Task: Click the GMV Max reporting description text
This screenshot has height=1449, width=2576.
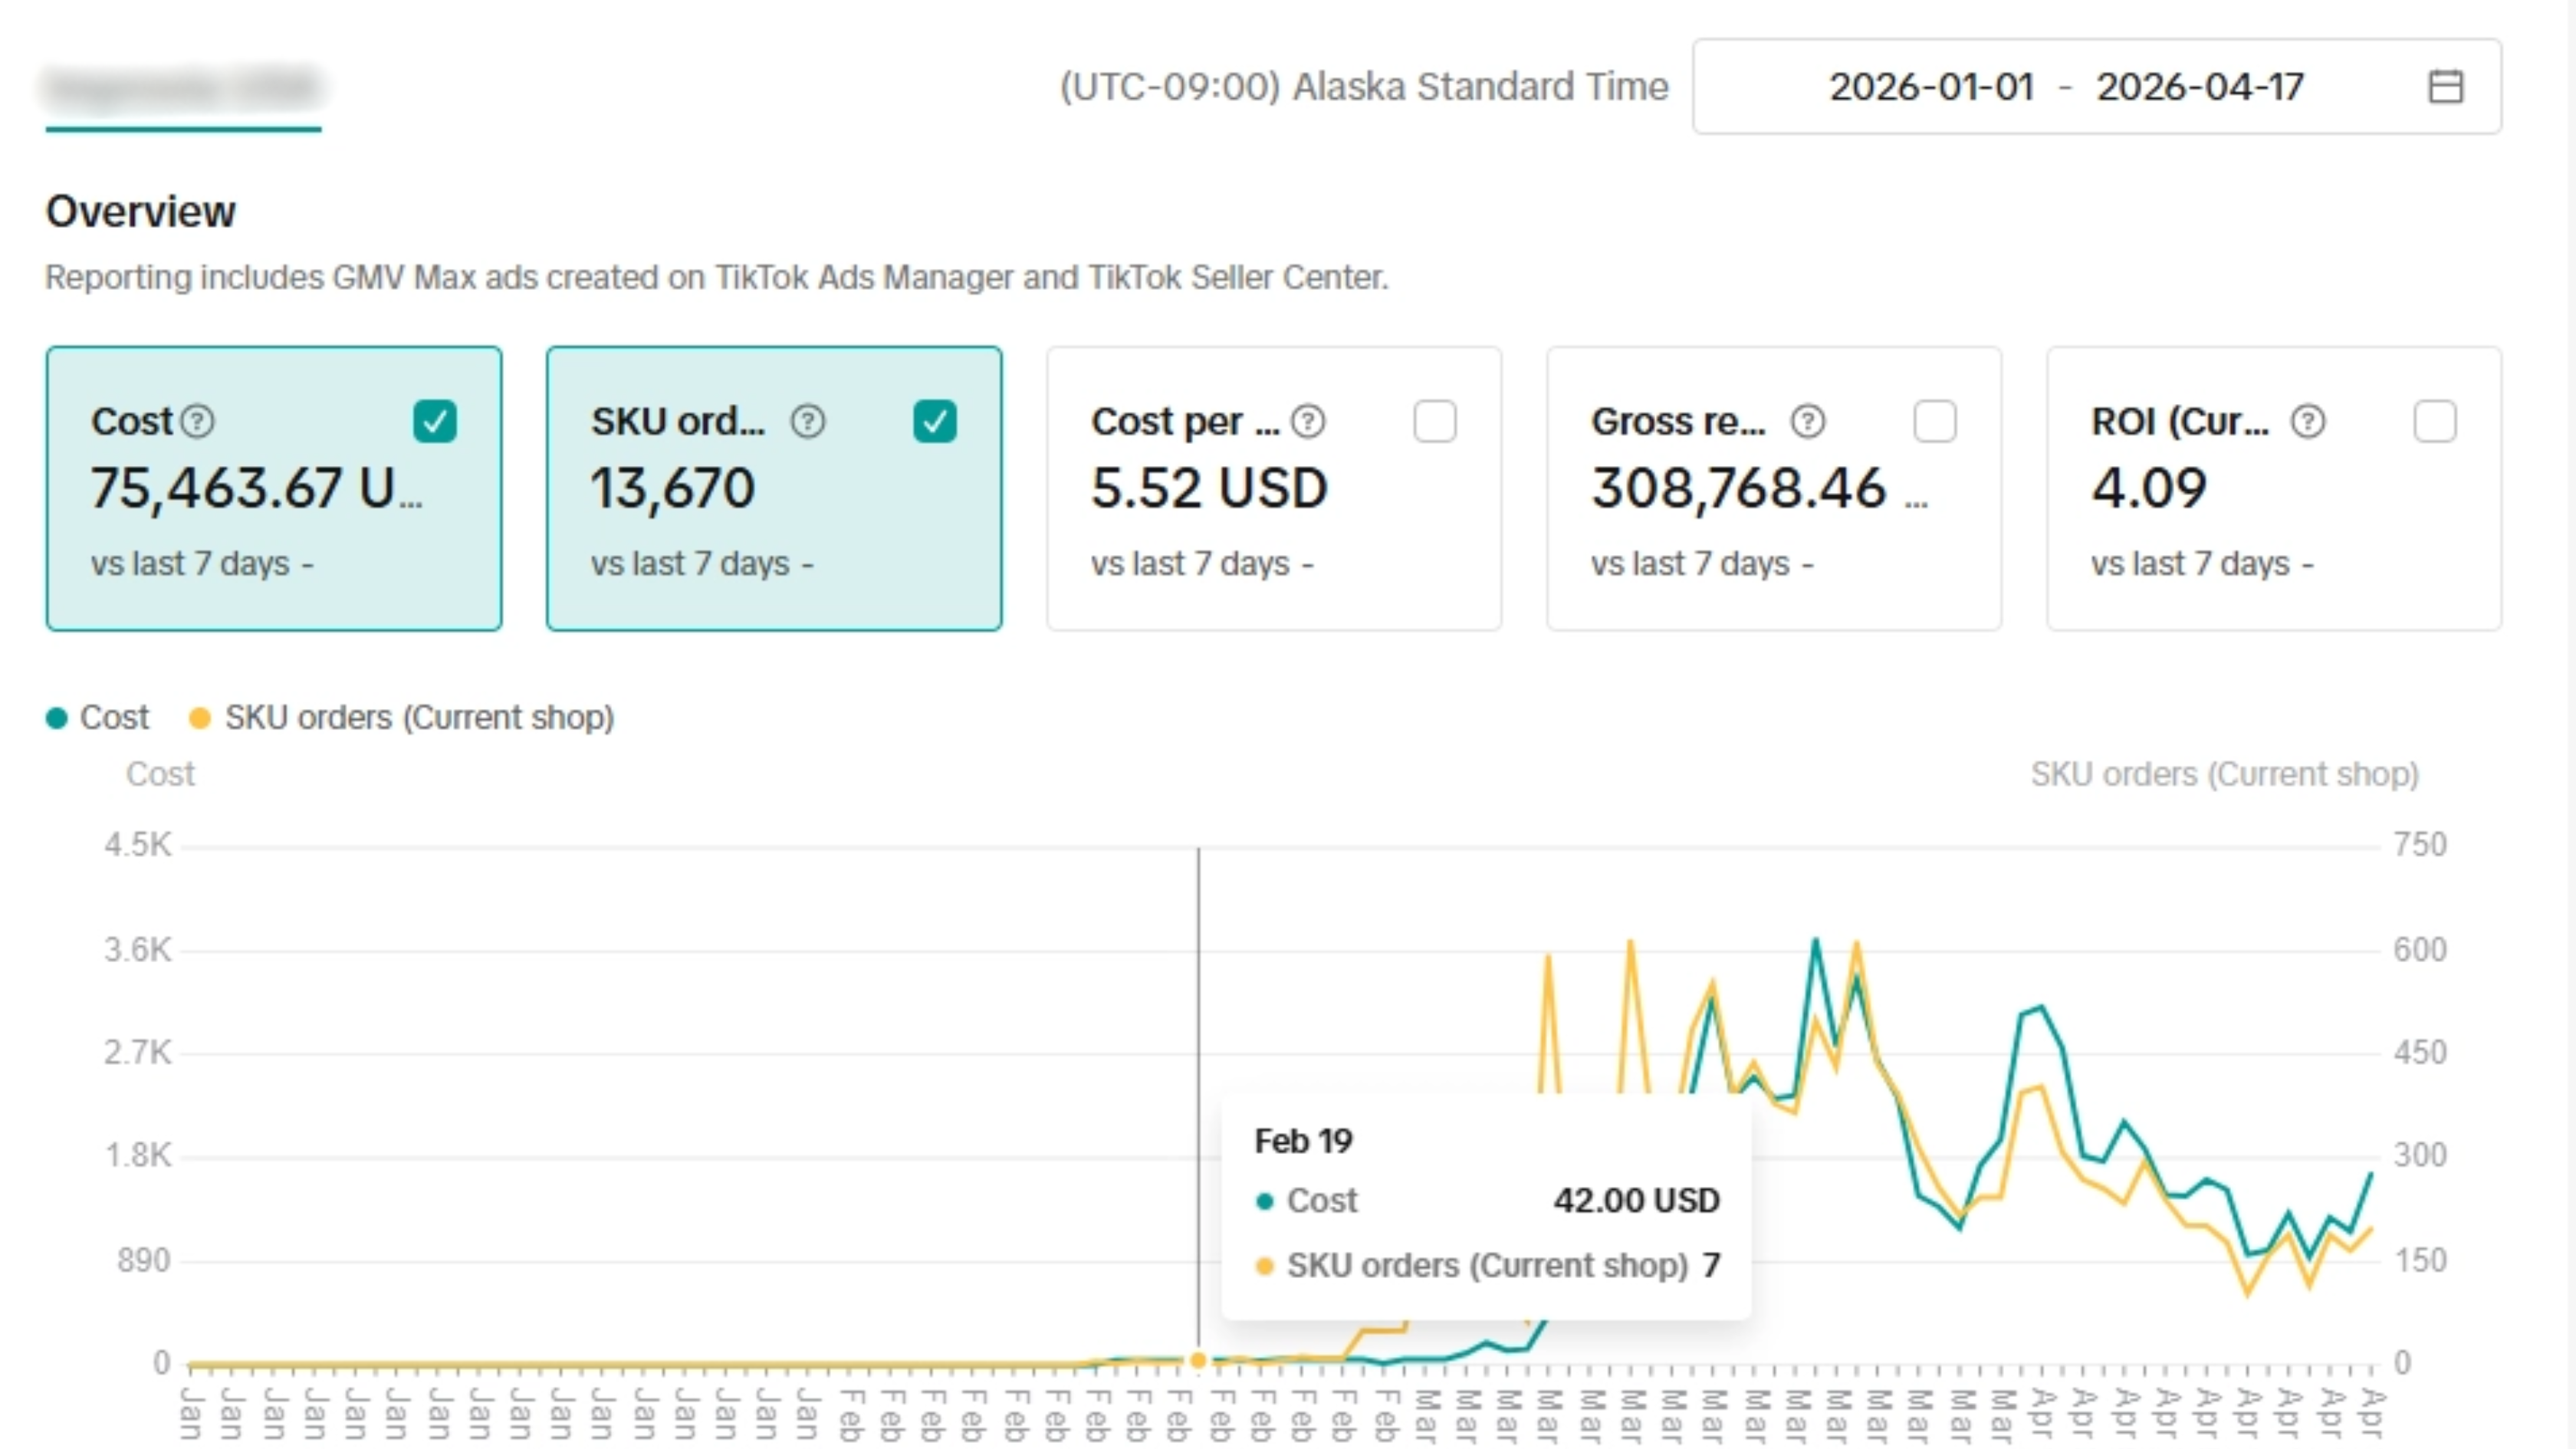Action: click(x=717, y=277)
